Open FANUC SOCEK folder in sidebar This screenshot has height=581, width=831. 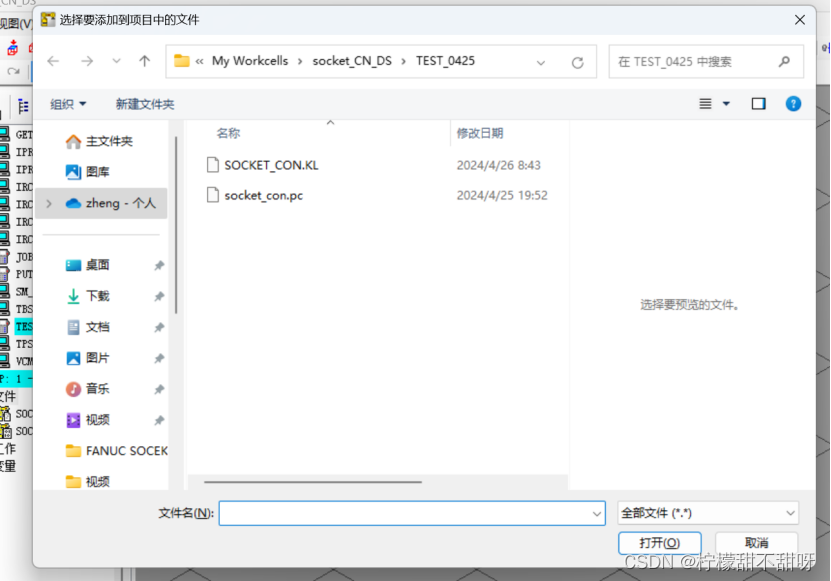(116, 451)
